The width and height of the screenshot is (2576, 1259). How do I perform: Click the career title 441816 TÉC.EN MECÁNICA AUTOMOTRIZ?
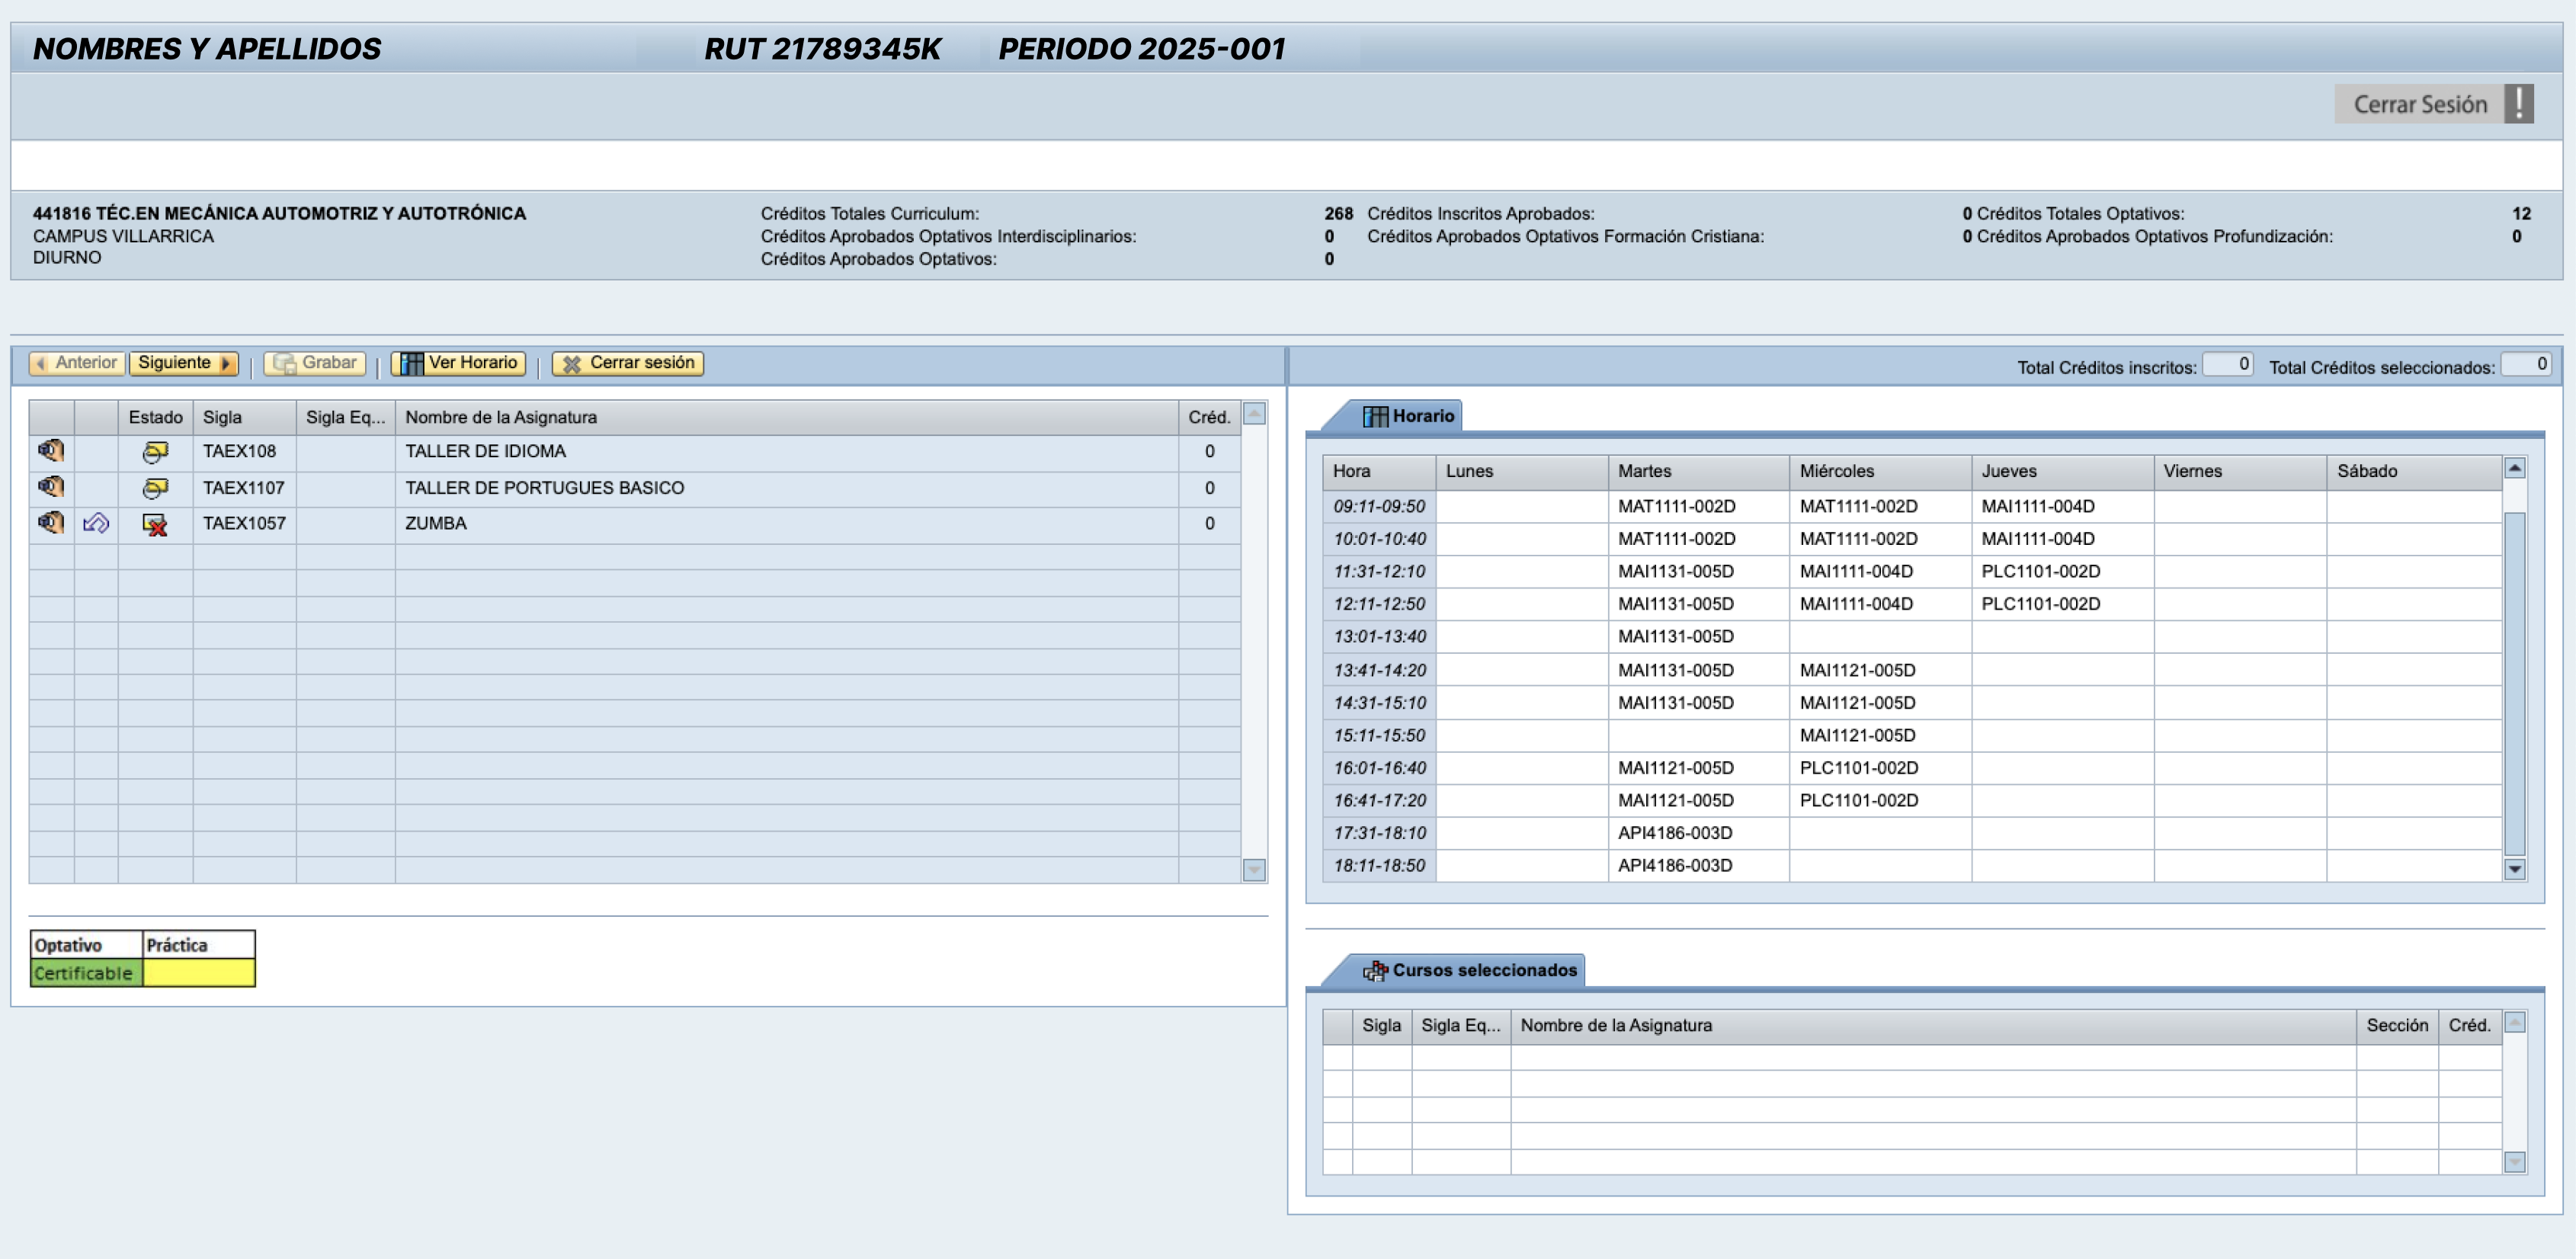279,213
